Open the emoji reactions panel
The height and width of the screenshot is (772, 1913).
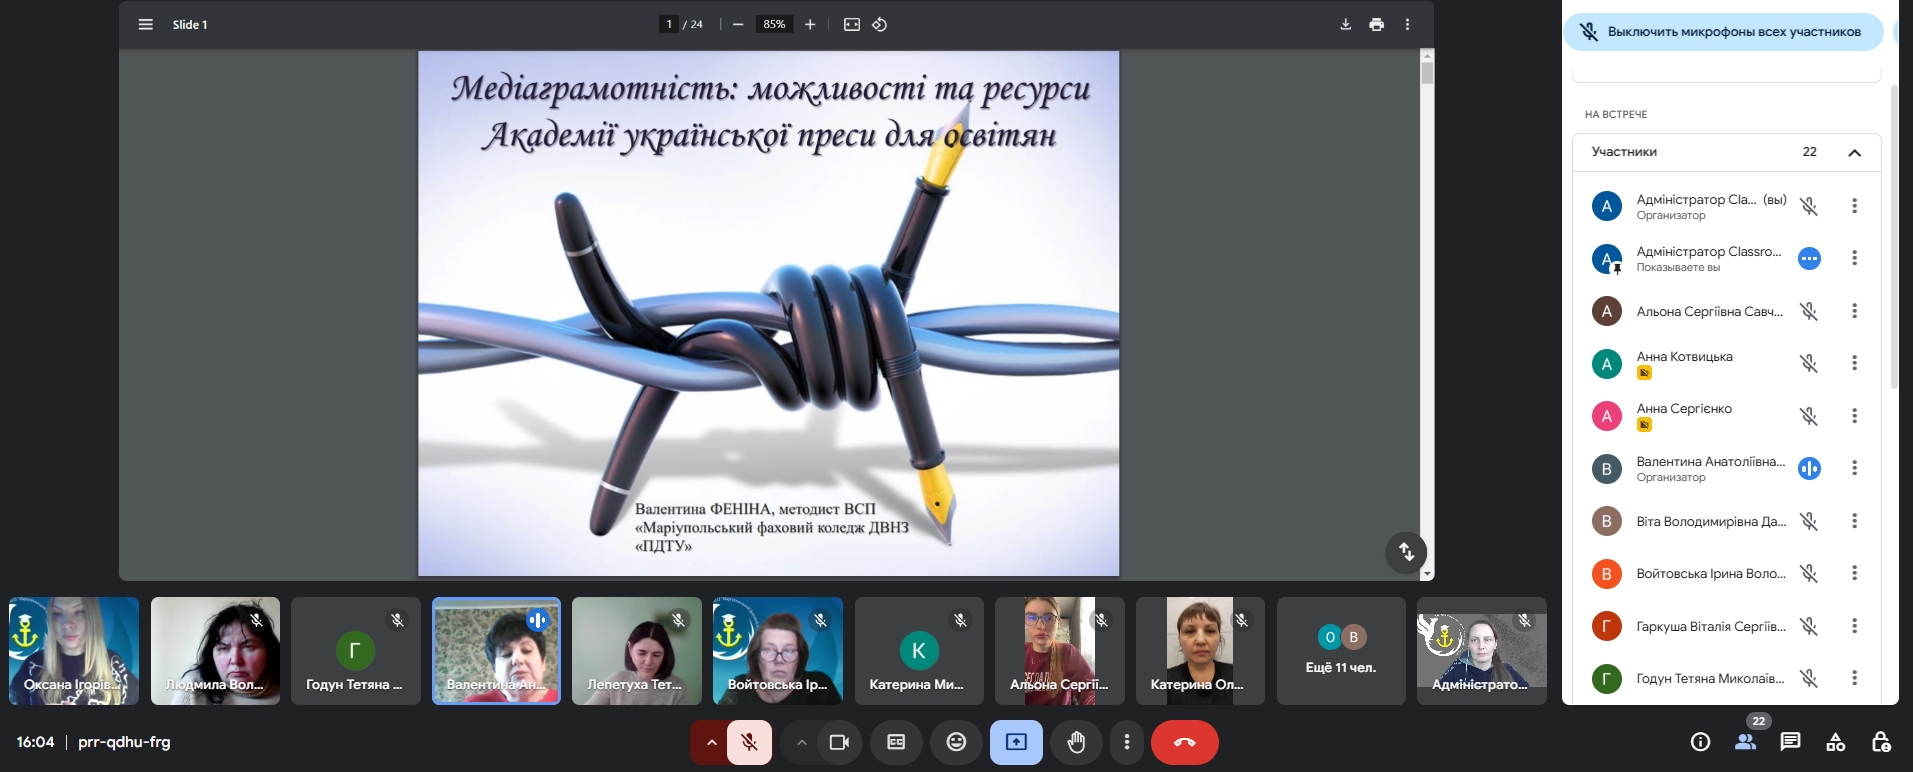(x=956, y=742)
